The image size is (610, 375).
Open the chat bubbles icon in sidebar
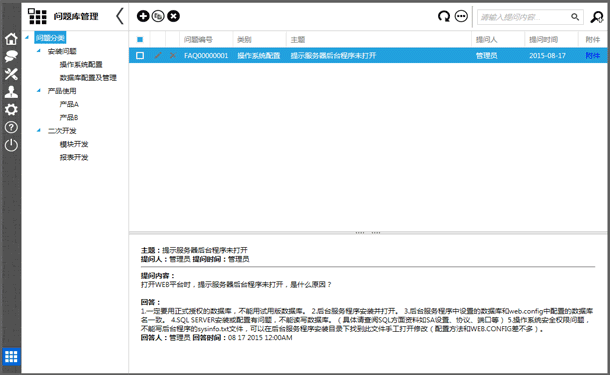click(x=11, y=56)
